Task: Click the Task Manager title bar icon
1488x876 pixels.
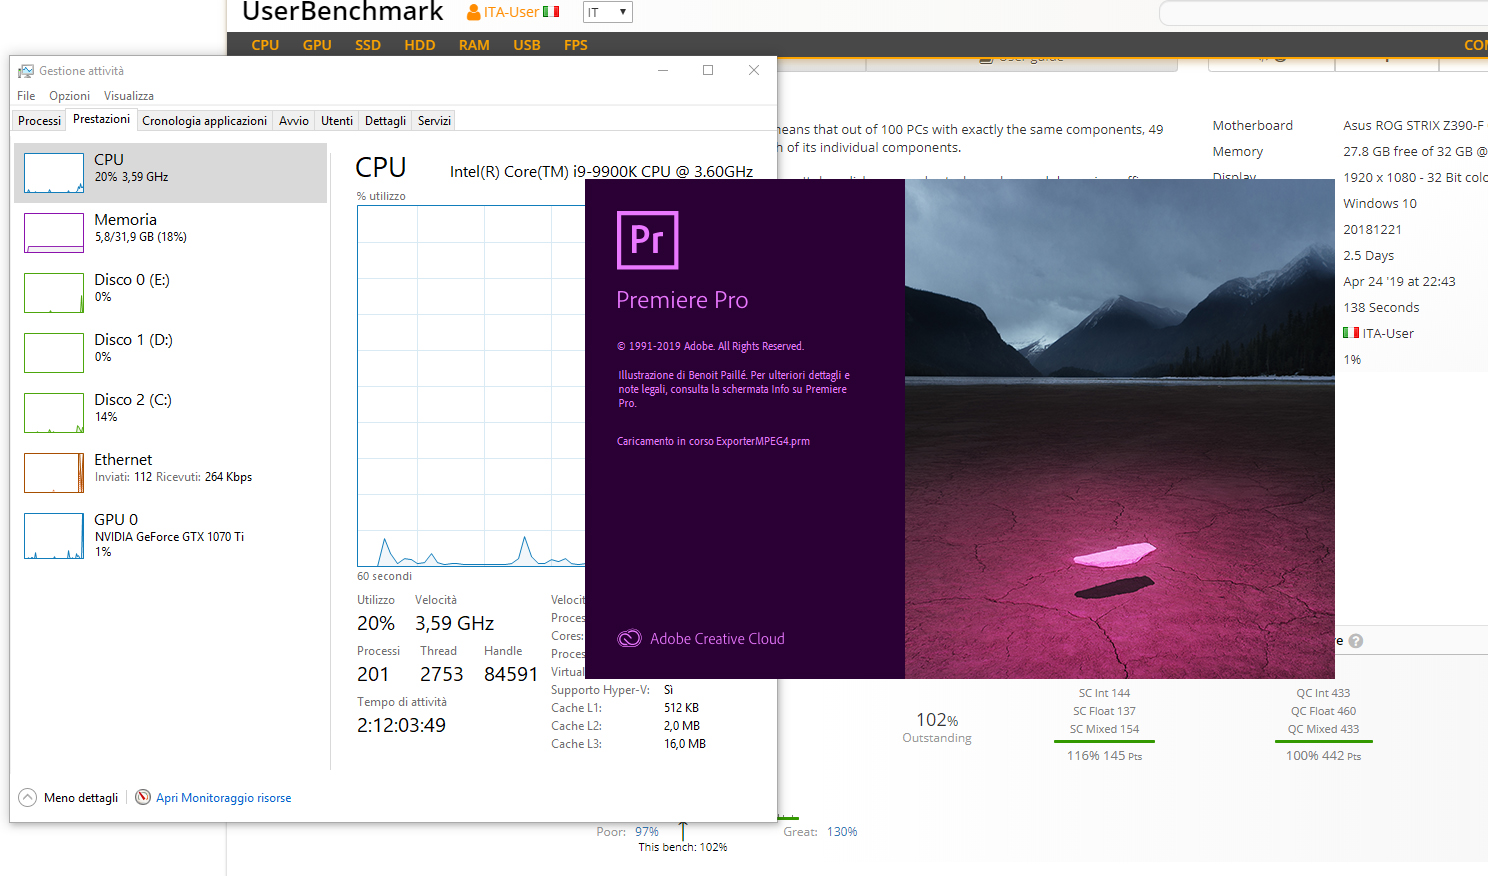Action: point(26,71)
